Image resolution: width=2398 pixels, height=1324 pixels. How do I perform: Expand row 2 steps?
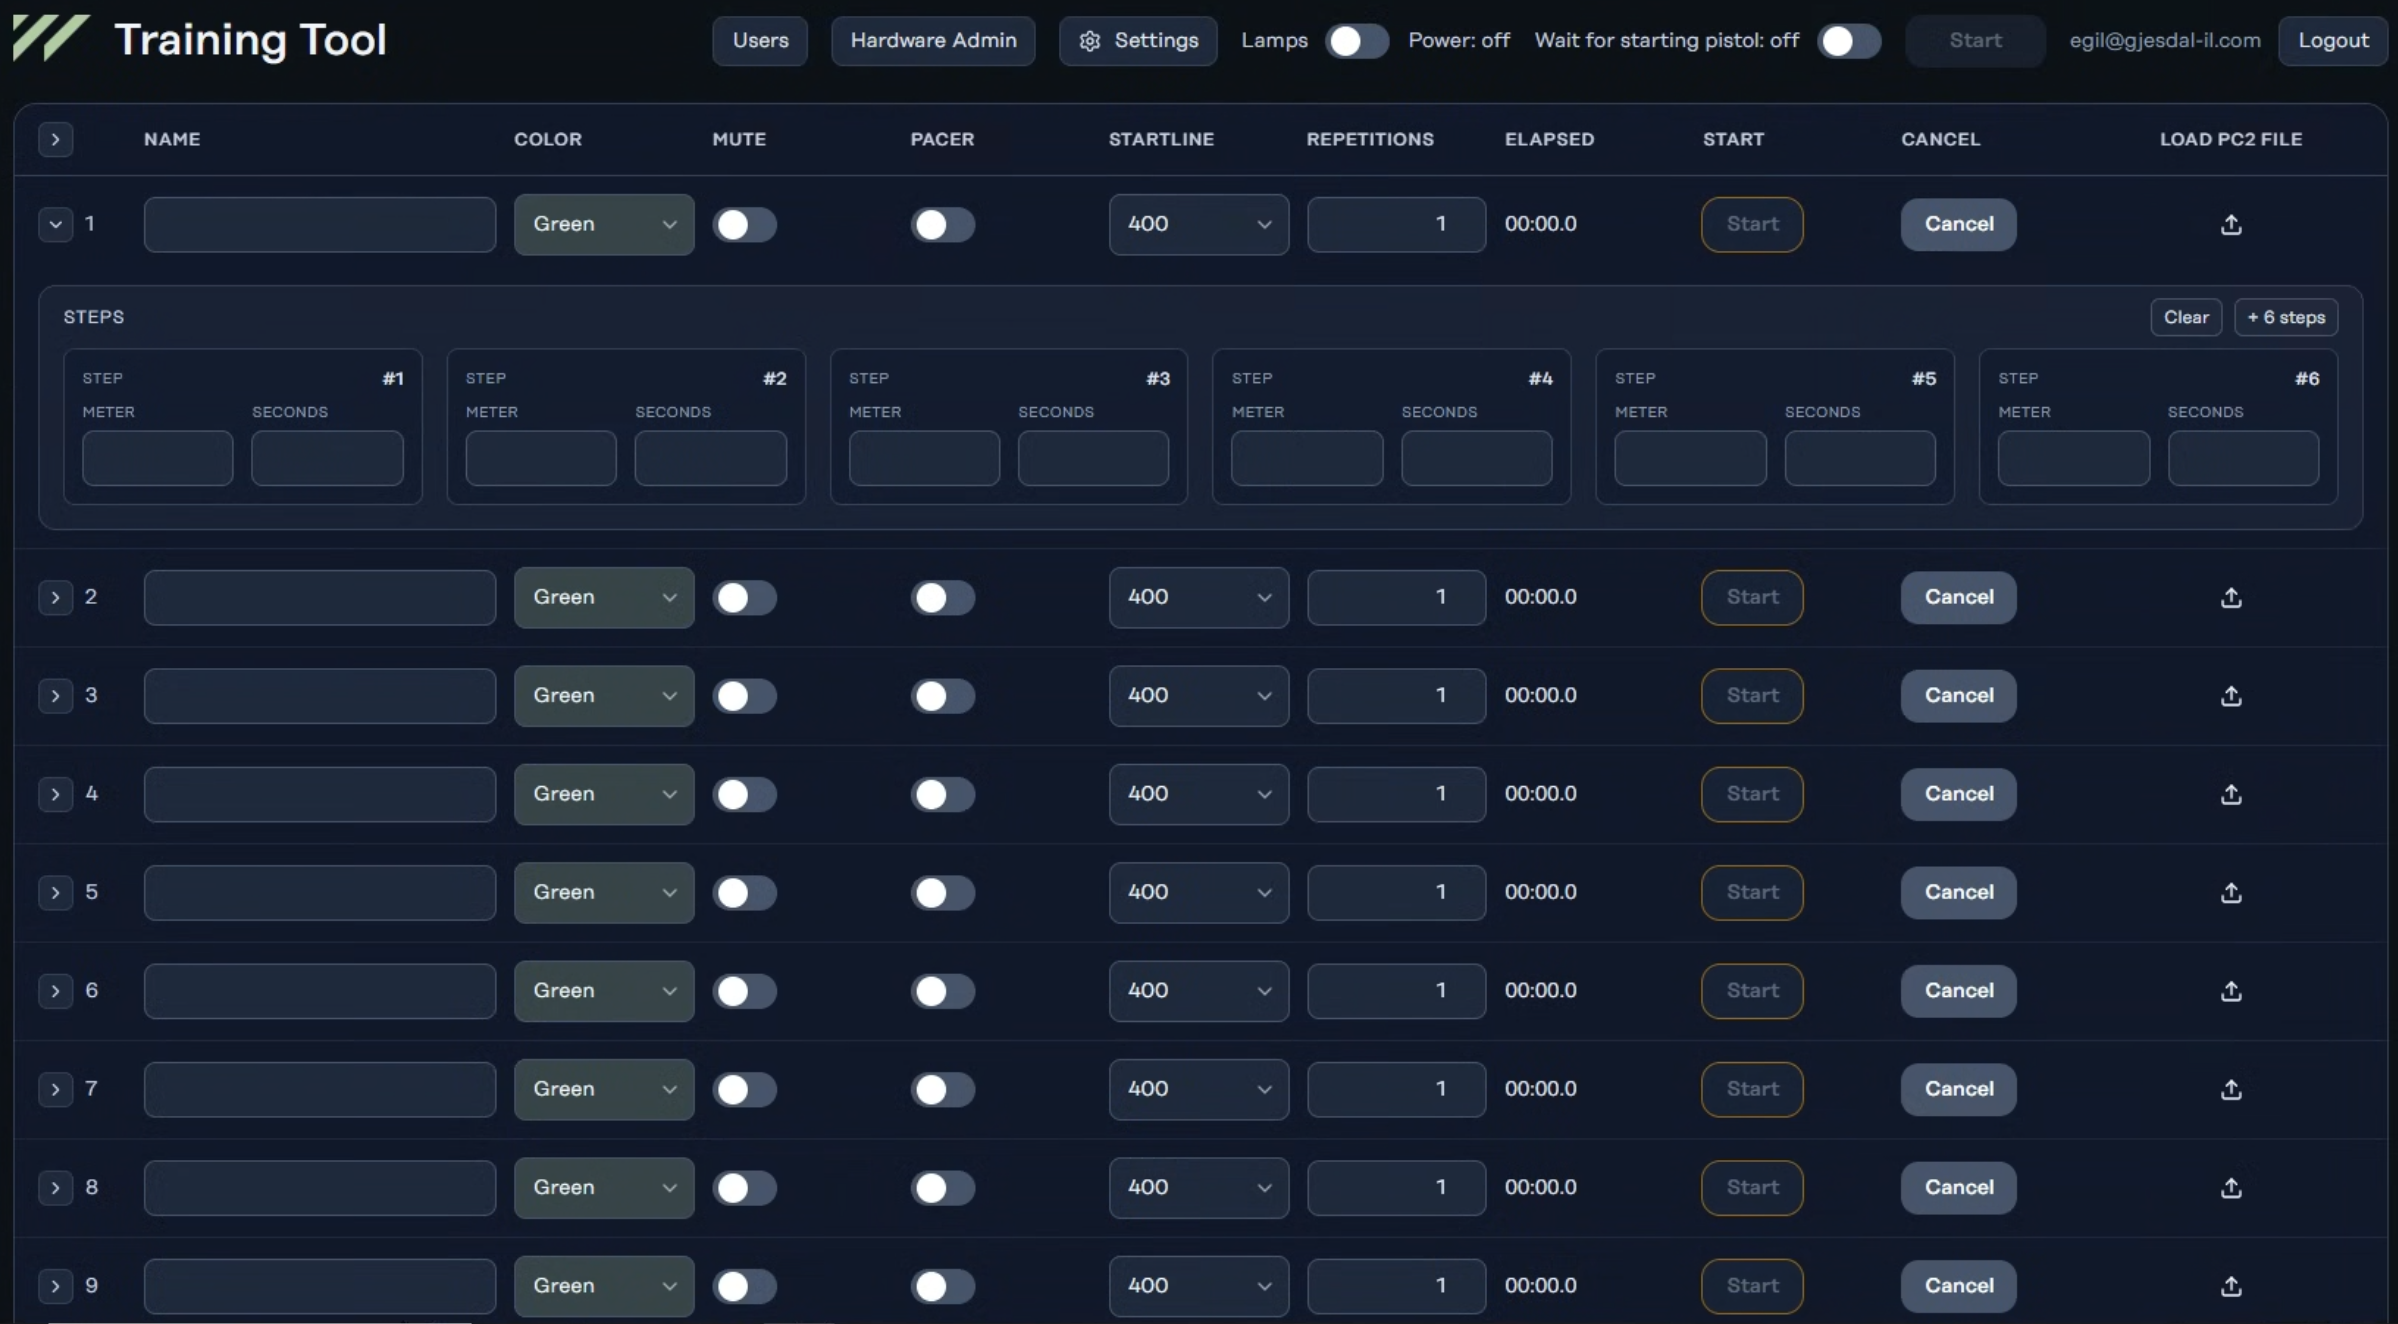pyautogui.click(x=56, y=597)
